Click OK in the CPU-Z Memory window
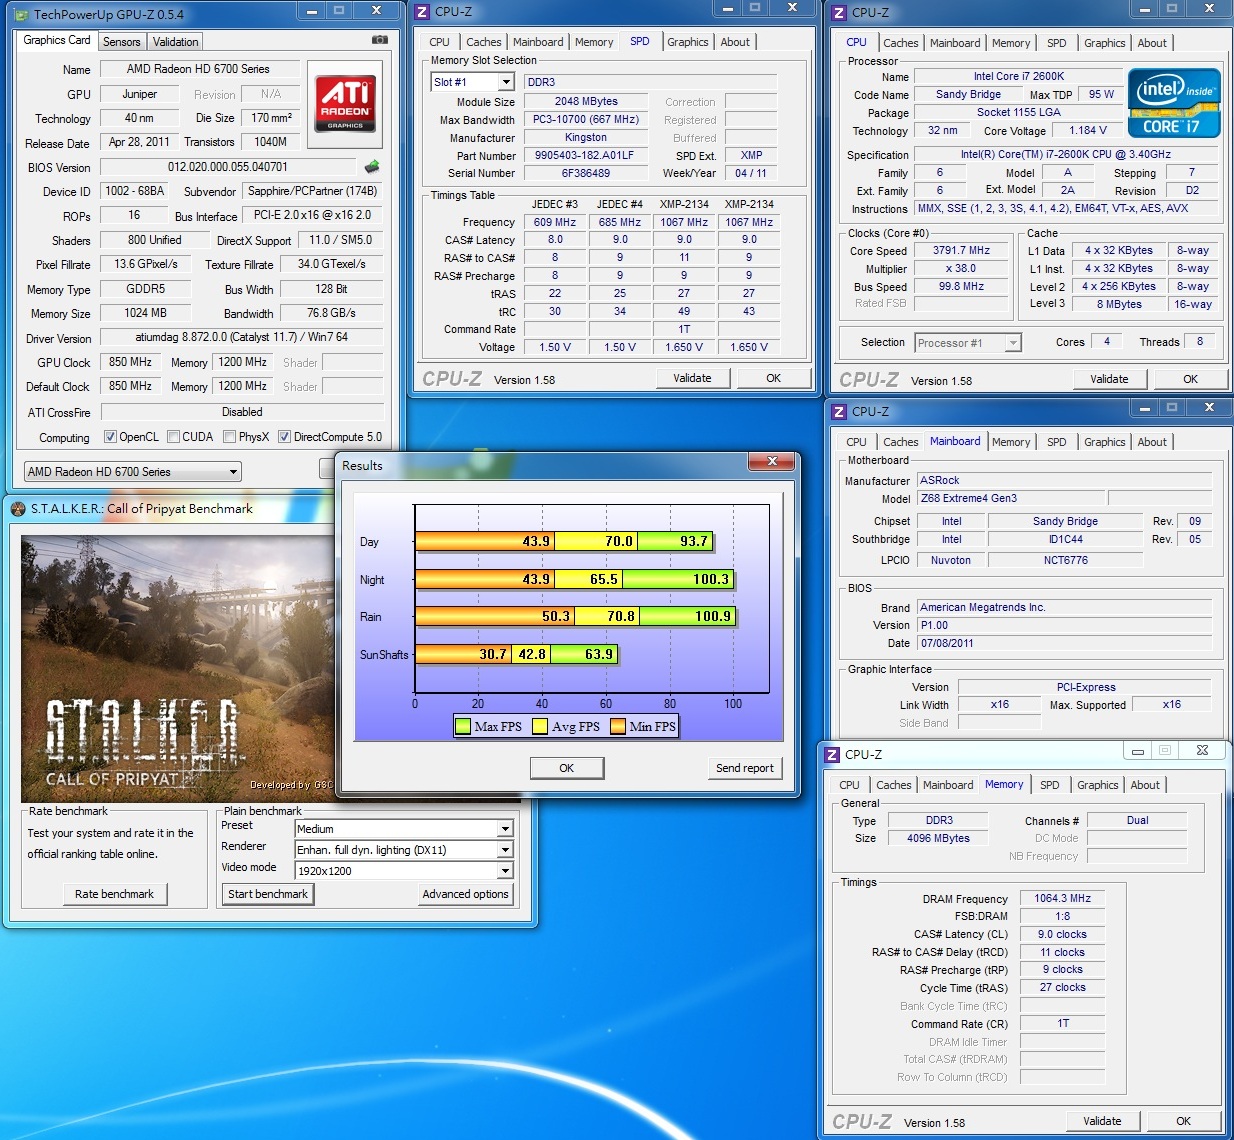This screenshot has width=1234, height=1140. pos(1183,1121)
